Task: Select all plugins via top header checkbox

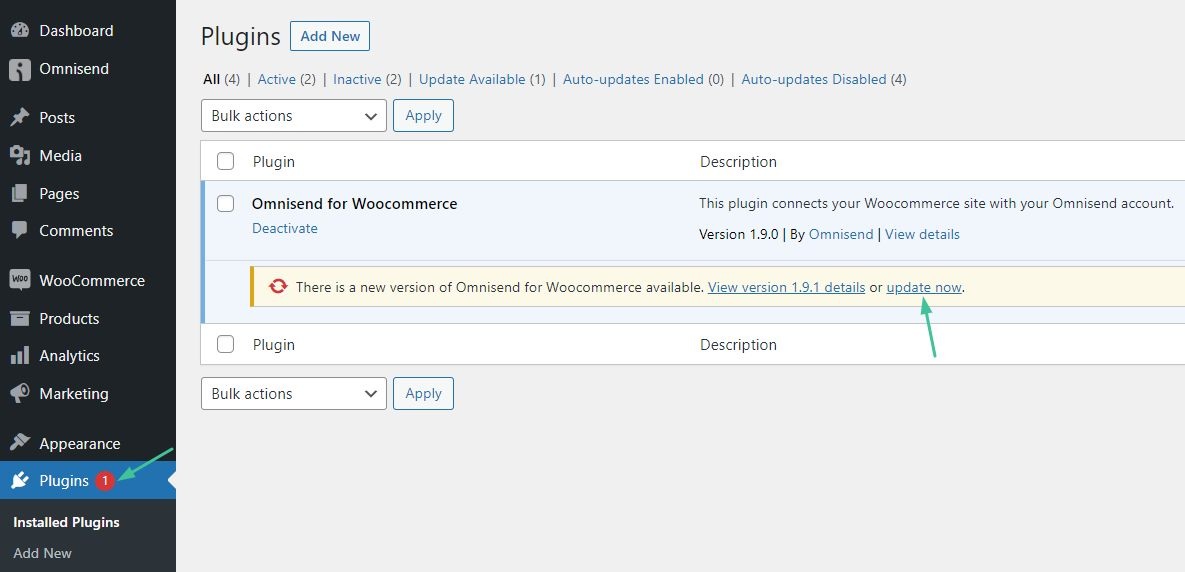Action: click(x=225, y=161)
